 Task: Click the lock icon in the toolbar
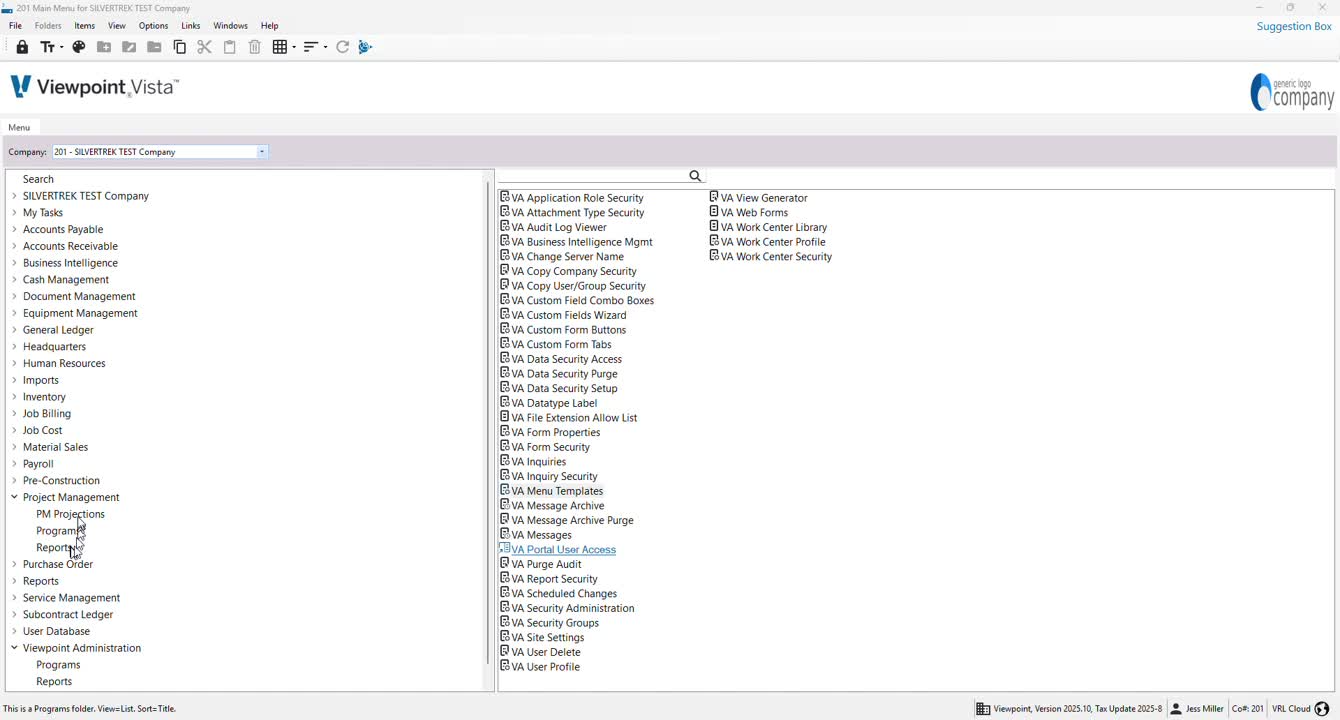(x=22, y=47)
